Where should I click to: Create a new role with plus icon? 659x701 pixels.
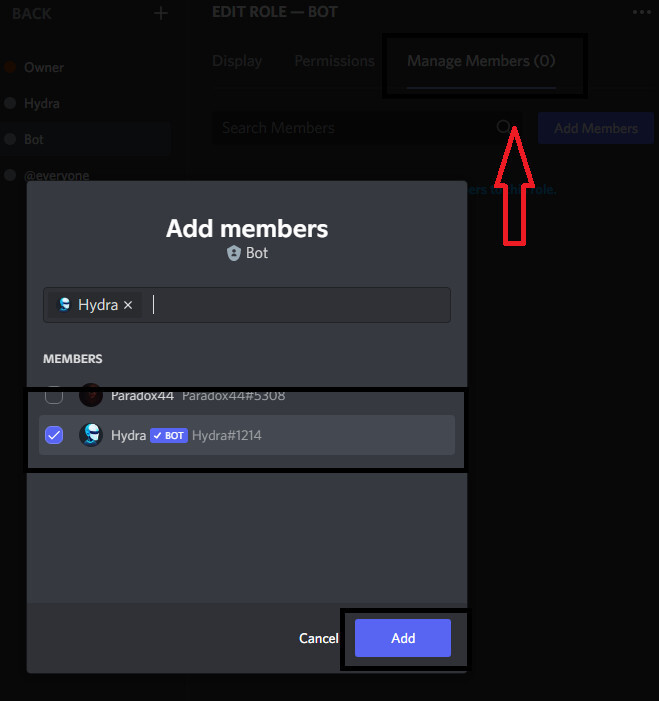(161, 13)
